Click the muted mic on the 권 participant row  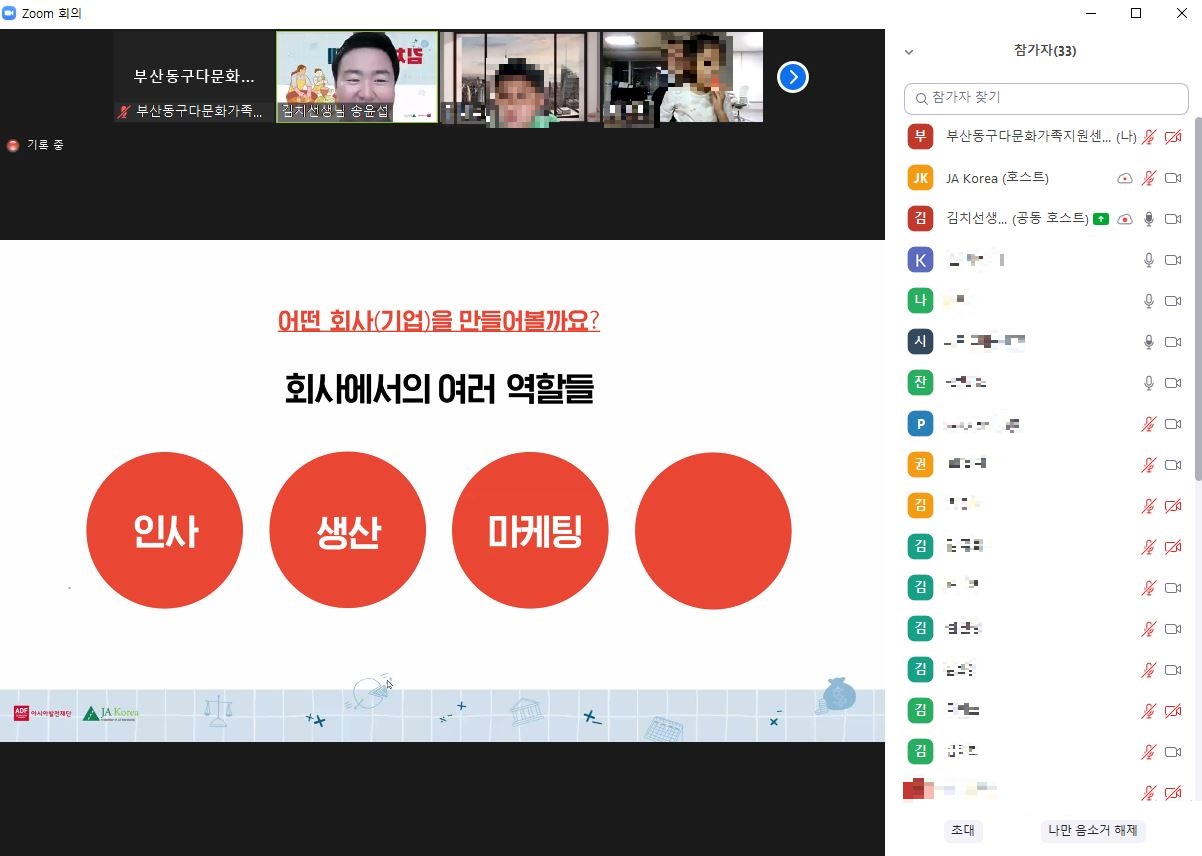tap(1149, 464)
